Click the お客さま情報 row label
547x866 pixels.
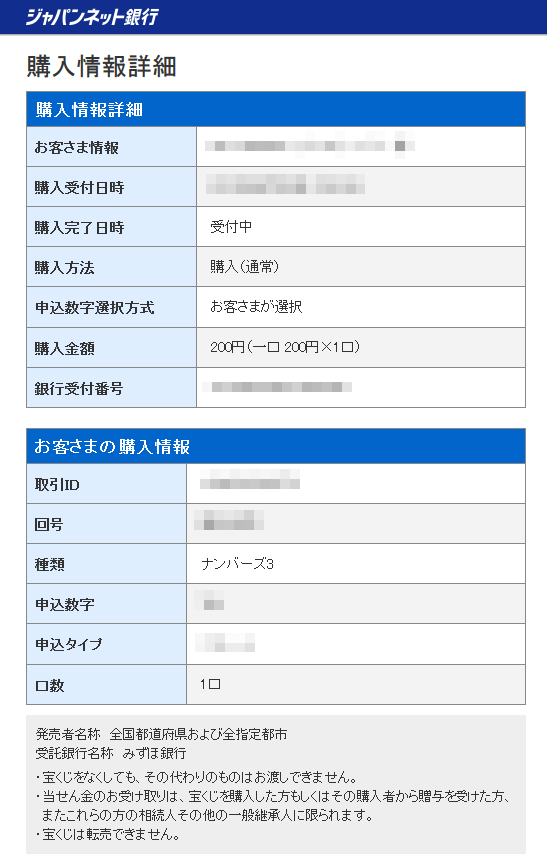[x=76, y=147]
